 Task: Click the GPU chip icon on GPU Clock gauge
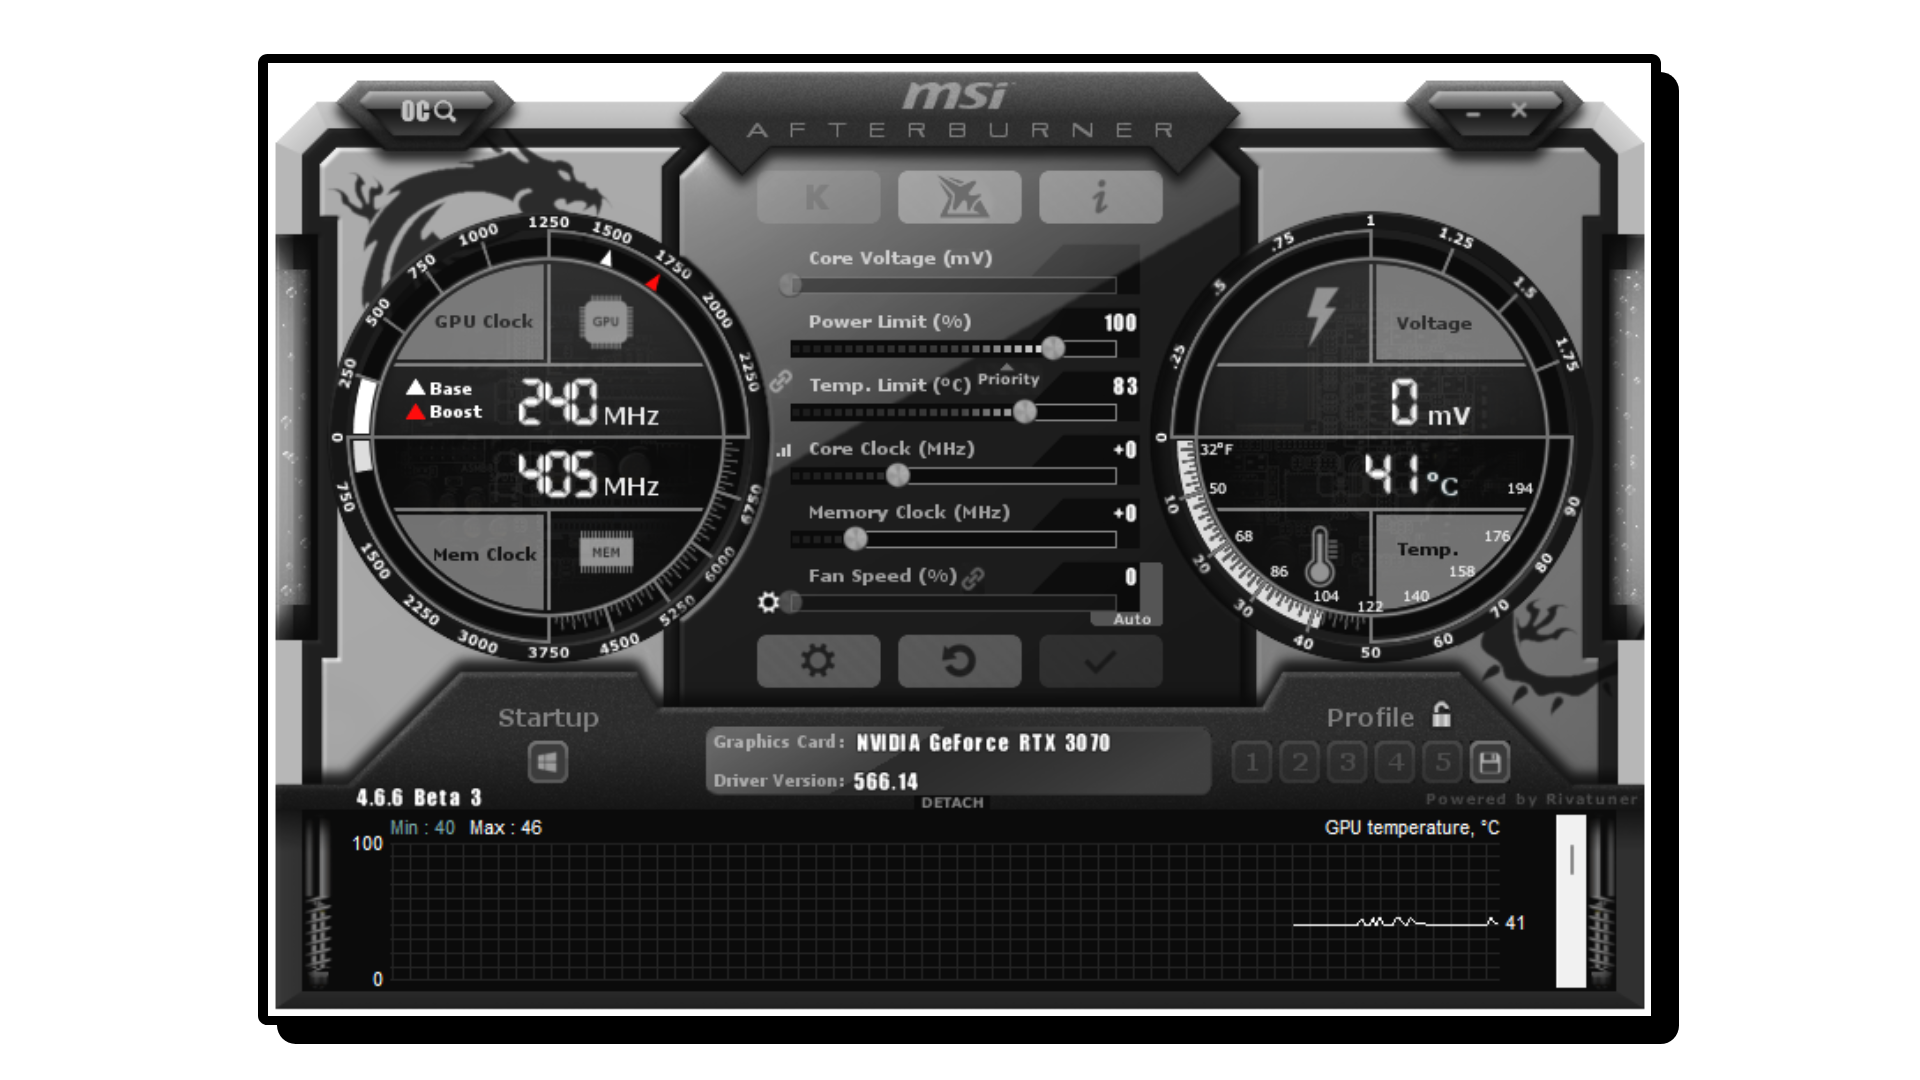pos(607,322)
